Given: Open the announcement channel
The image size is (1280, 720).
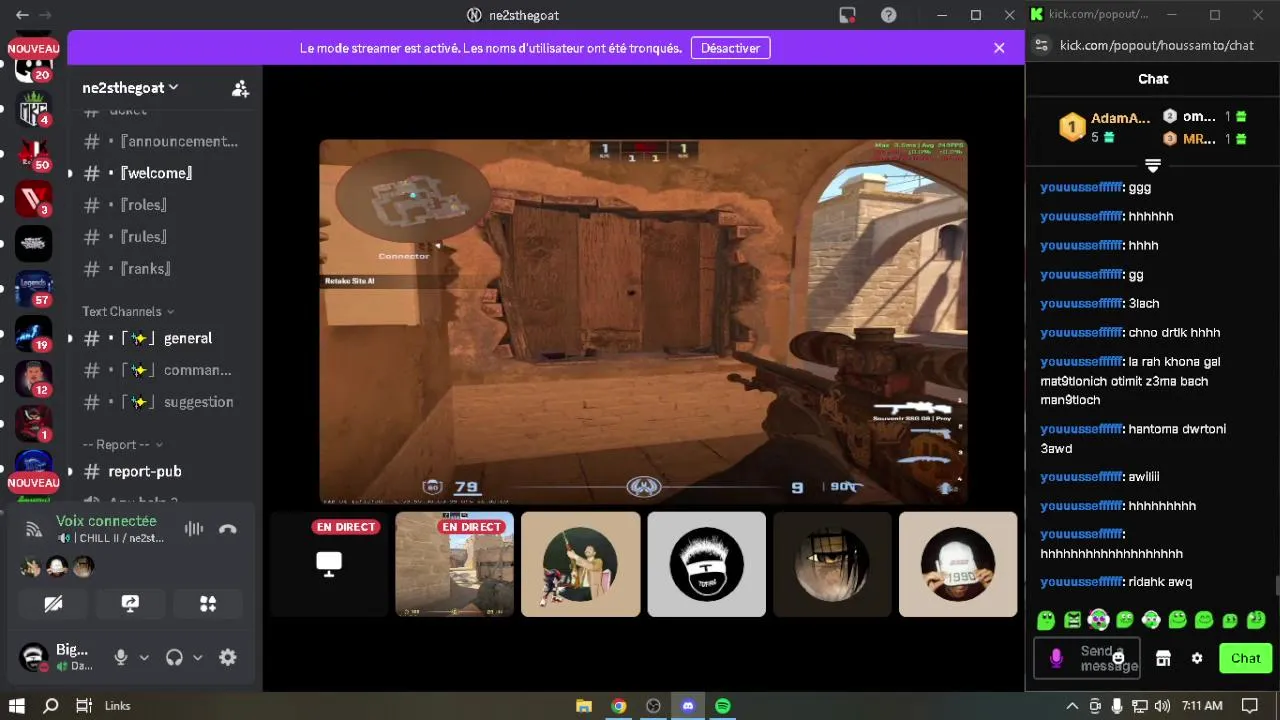Looking at the screenshot, I should (x=162, y=141).
